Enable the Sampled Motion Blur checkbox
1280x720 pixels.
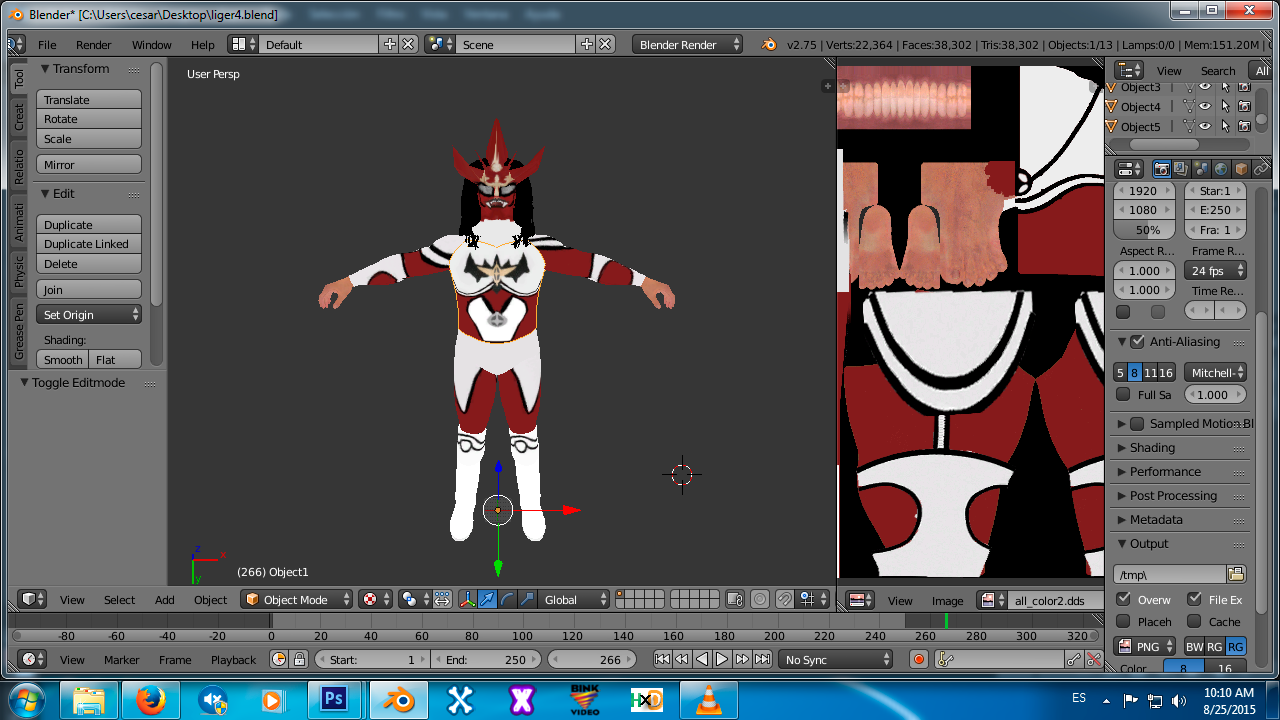tap(1137, 423)
